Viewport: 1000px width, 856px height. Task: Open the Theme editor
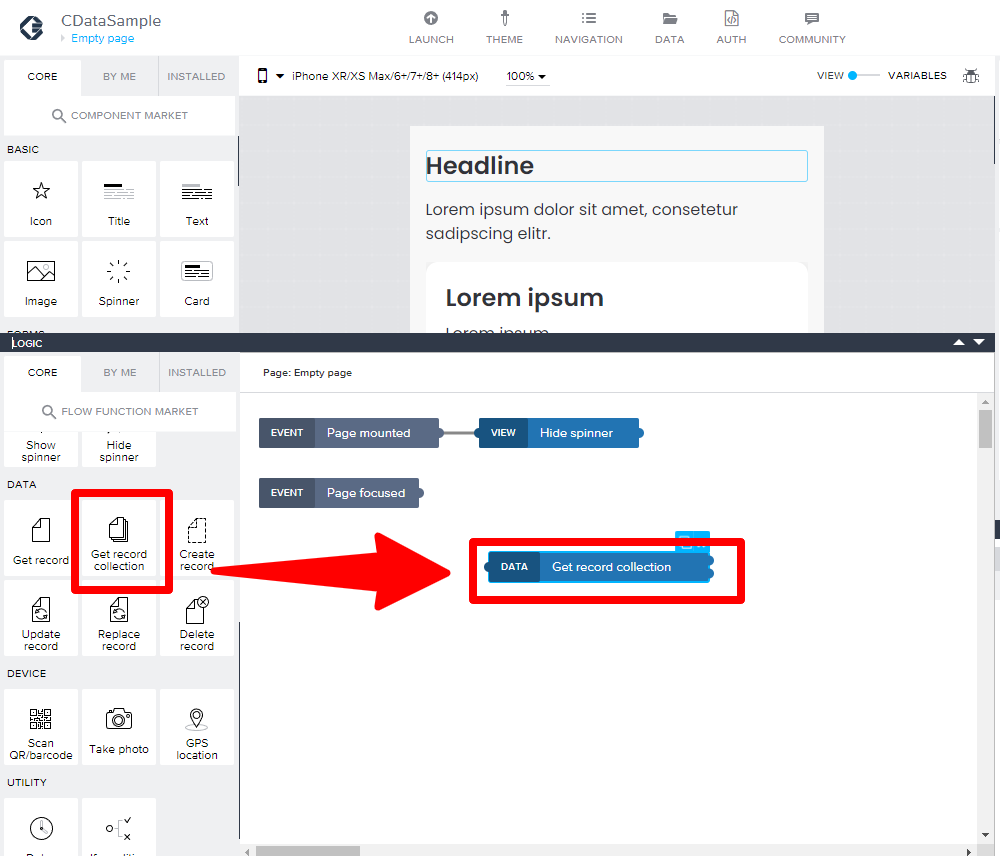pos(504,28)
